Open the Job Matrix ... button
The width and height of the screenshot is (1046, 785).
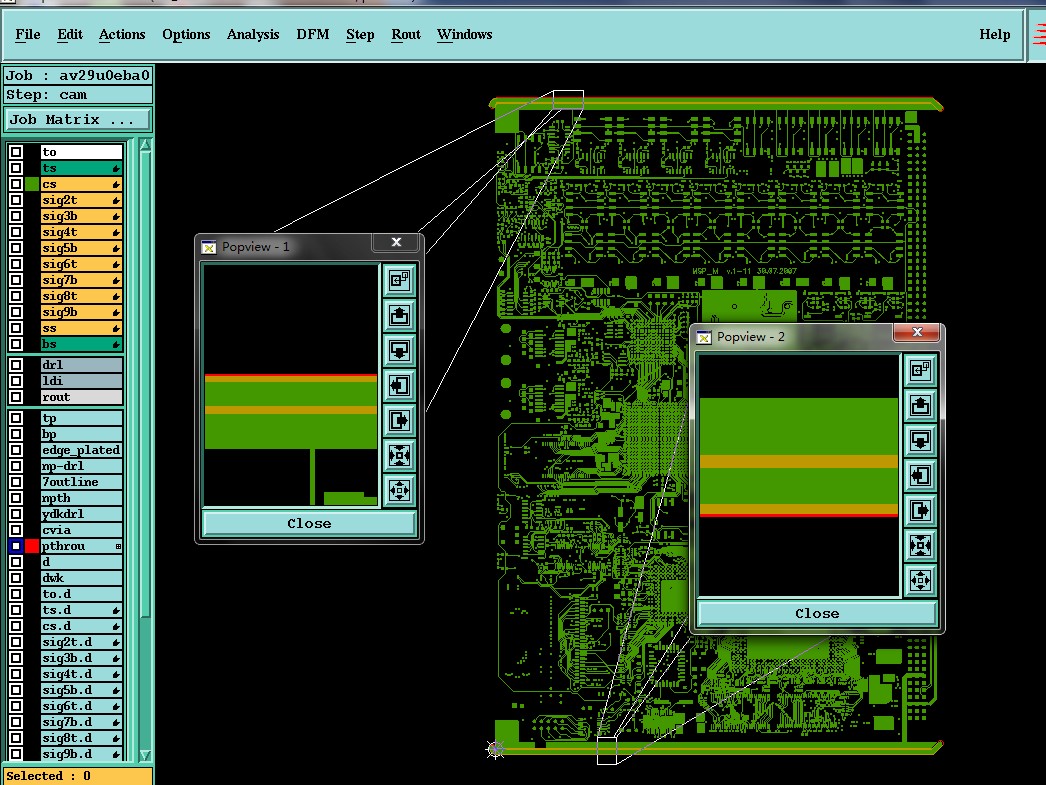(x=77, y=120)
